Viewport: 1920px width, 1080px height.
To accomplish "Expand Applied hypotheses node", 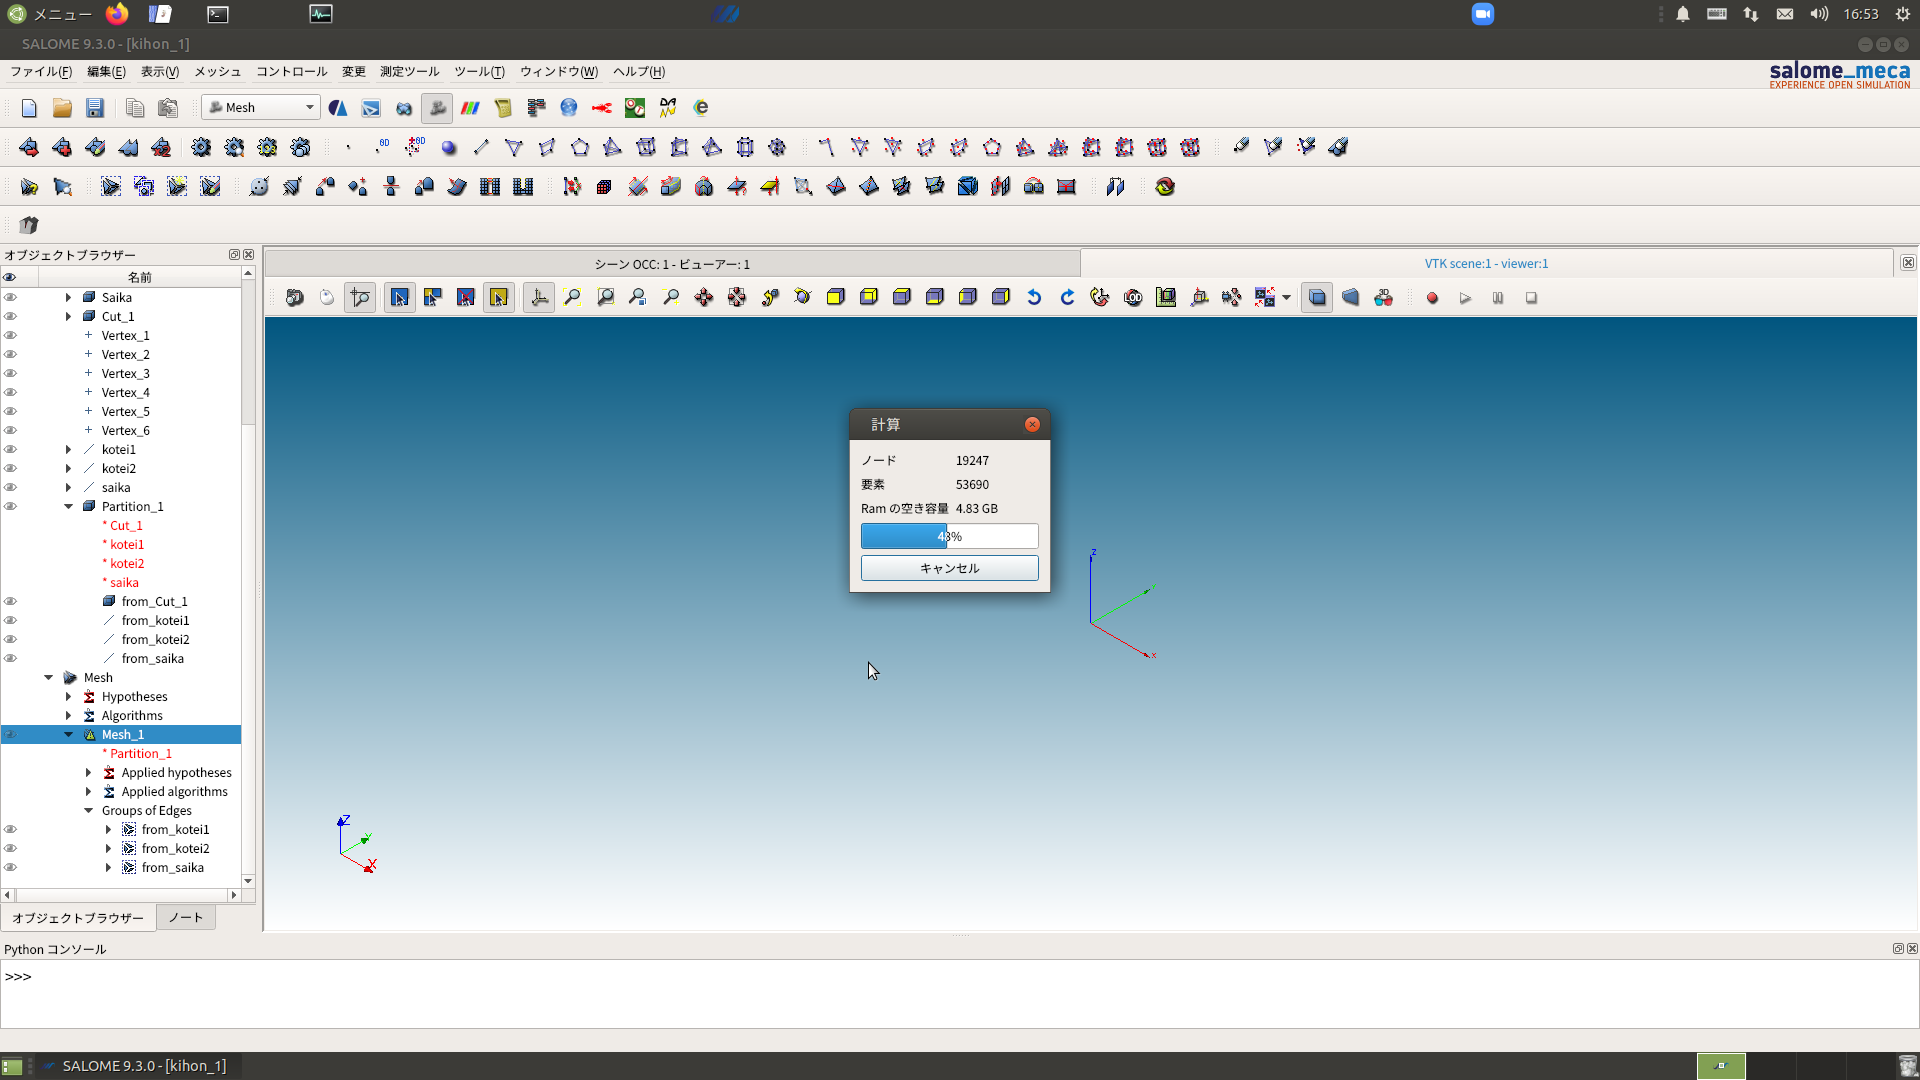I will click(88, 773).
